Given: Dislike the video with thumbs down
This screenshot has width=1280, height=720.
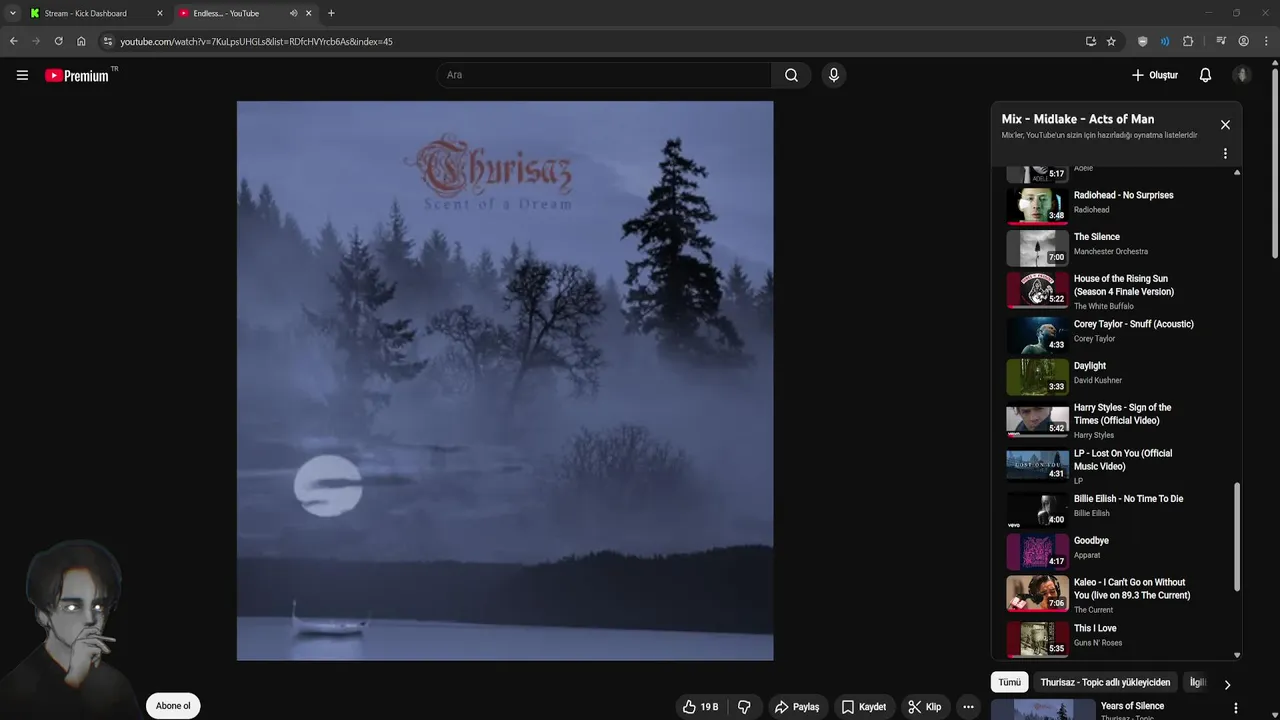Looking at the screenshot, I should (x=744, y=706).
